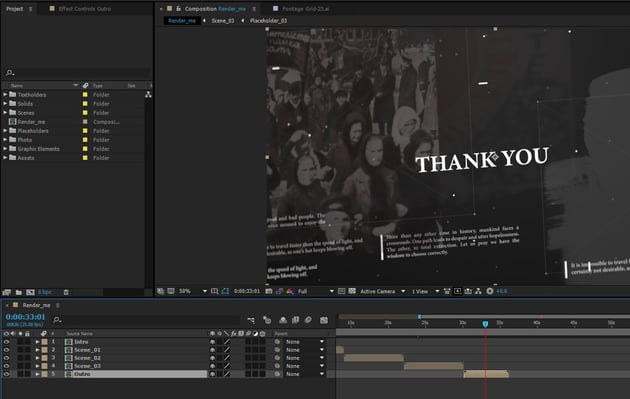630x399 pixels.
Task: Delete selected project item with trash icon
Action: (x=66, y=292)
